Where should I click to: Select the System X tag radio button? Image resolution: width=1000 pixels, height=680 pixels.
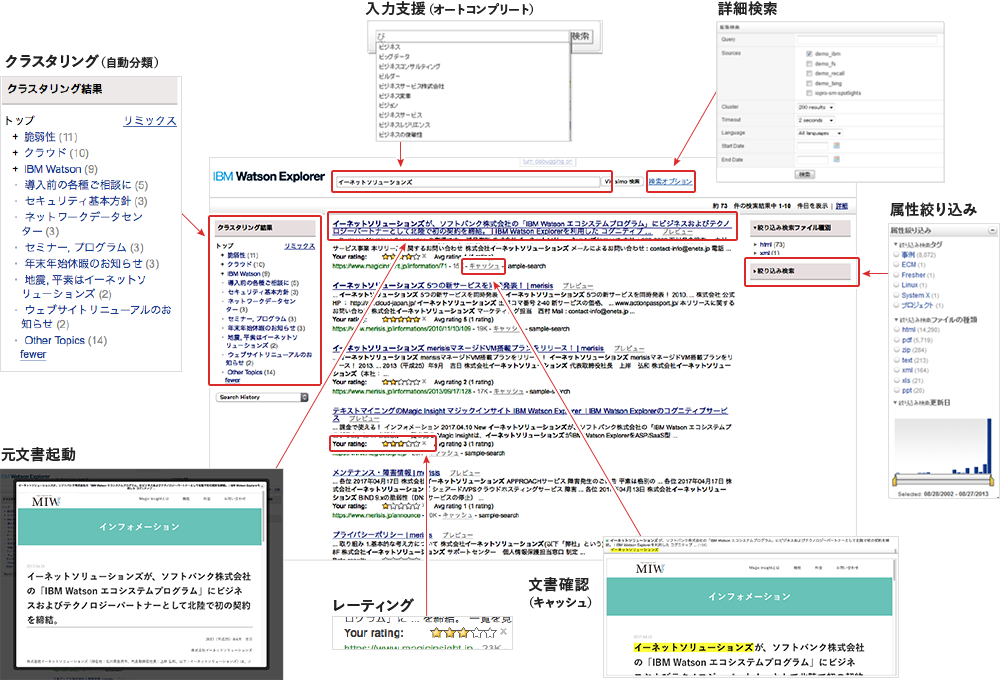[896, 295]
